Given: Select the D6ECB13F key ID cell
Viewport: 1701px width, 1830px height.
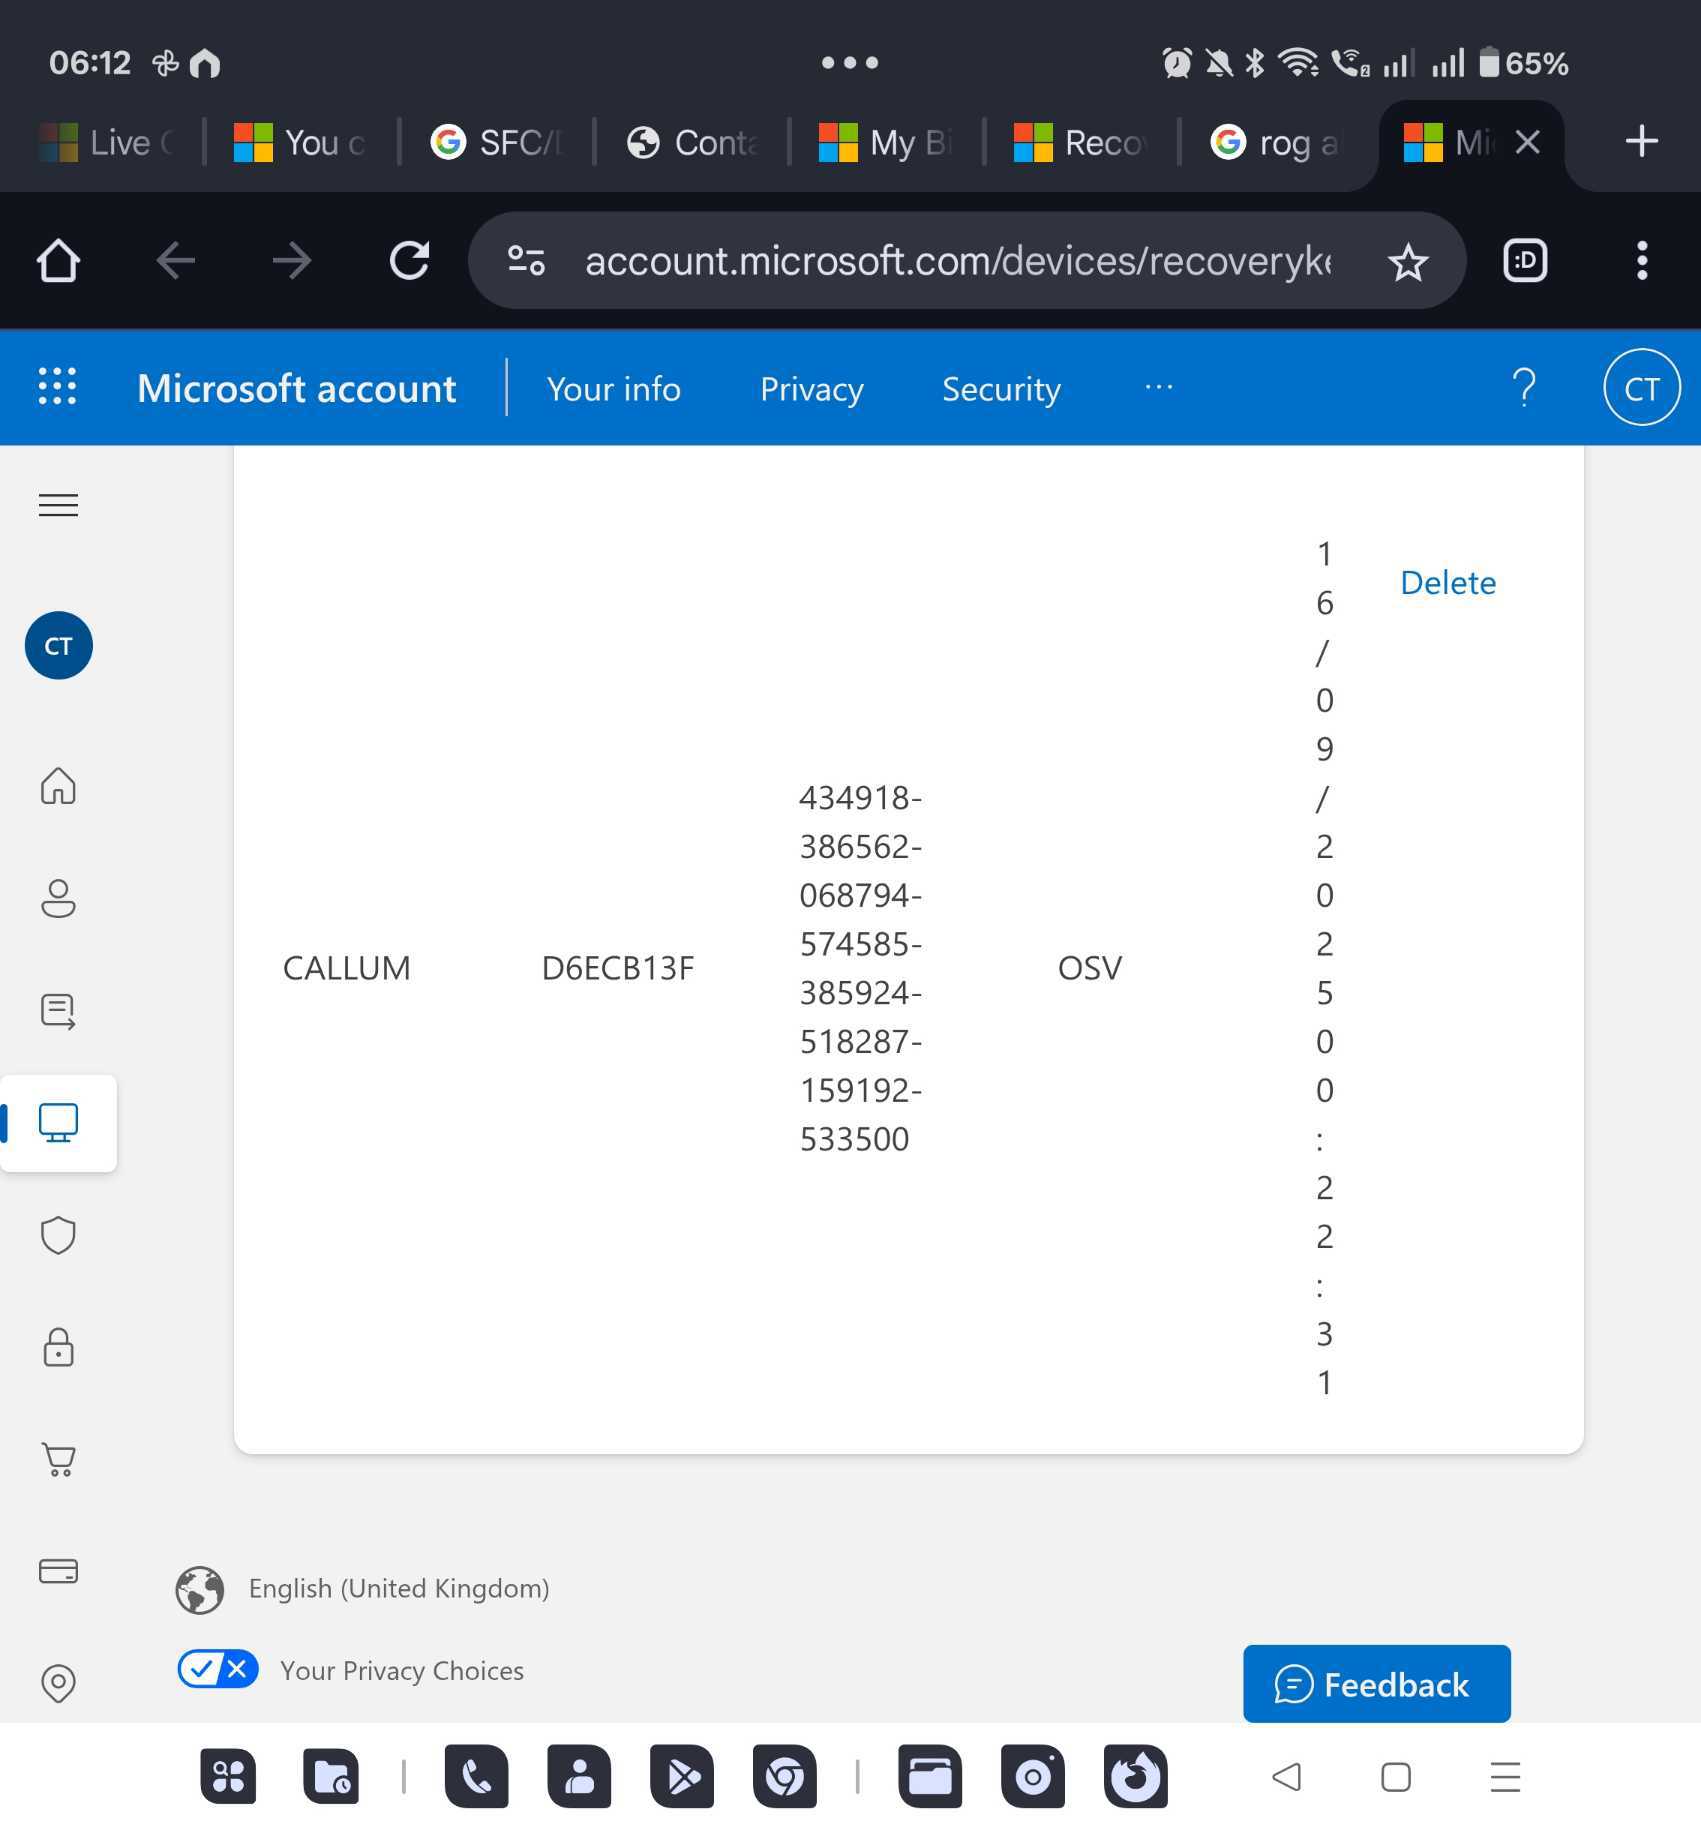Looking at the screenshot, I should click(x=618, y=968).
